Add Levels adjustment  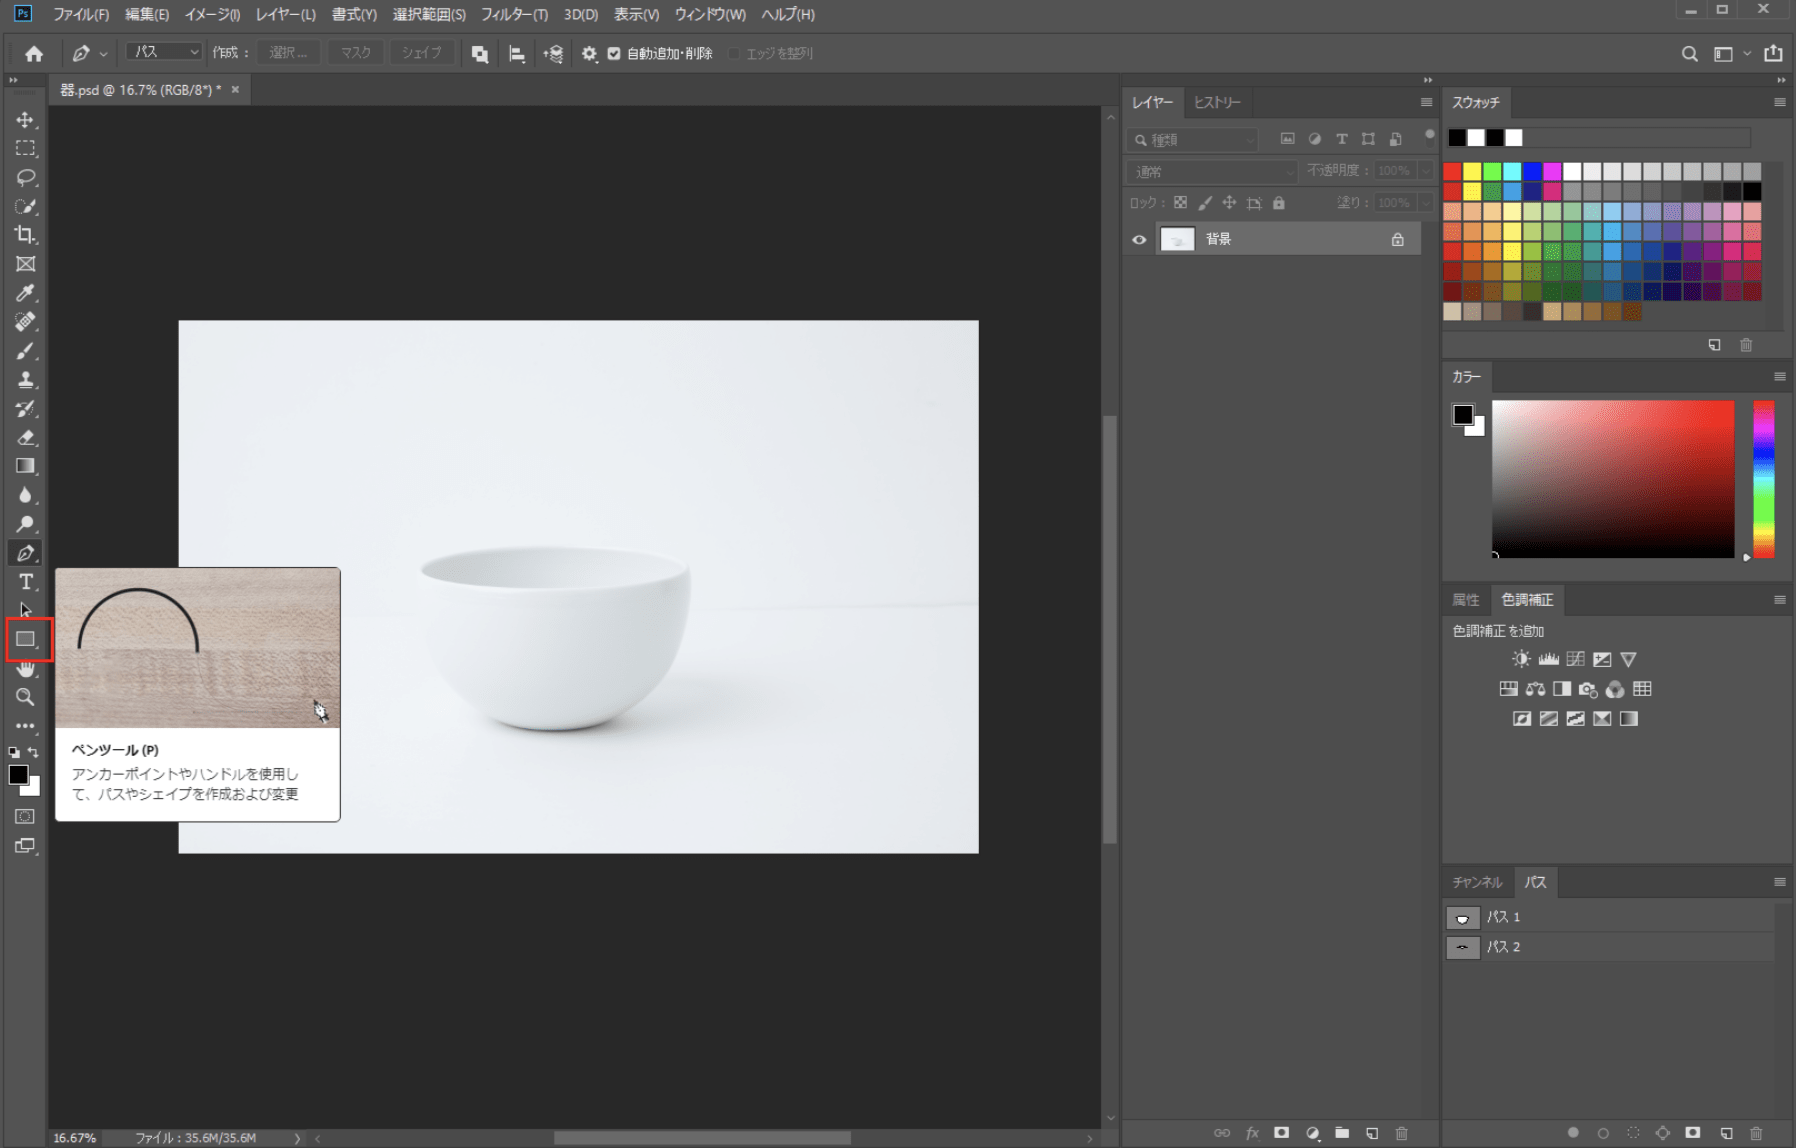coord(1548,659)
